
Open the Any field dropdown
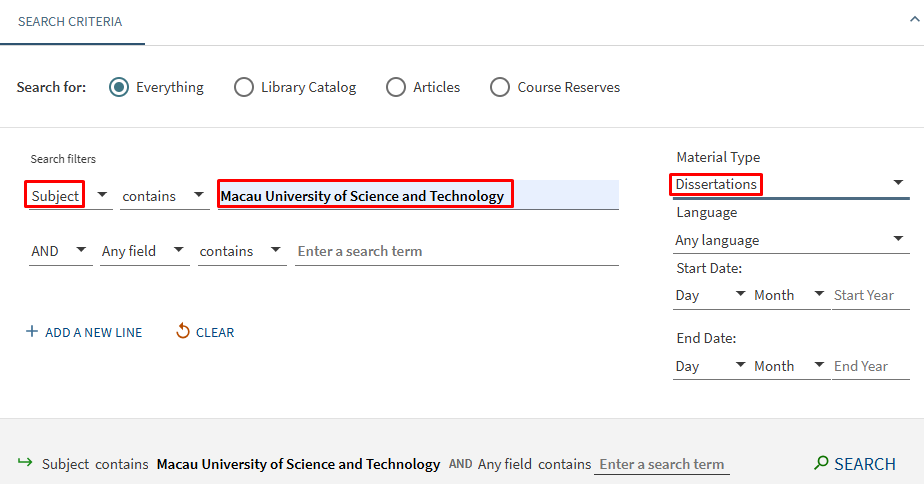[x=144, y=251]
